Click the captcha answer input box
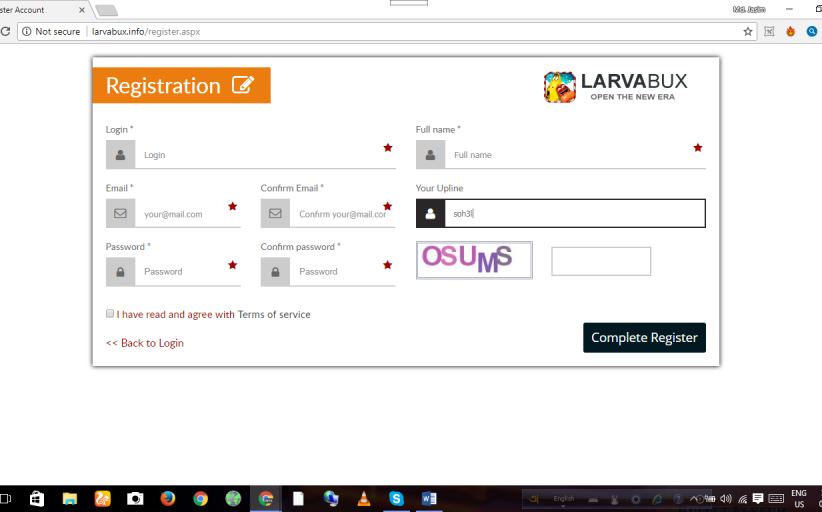This screenshot has height=512, width=822. click(x=601, y=261)
